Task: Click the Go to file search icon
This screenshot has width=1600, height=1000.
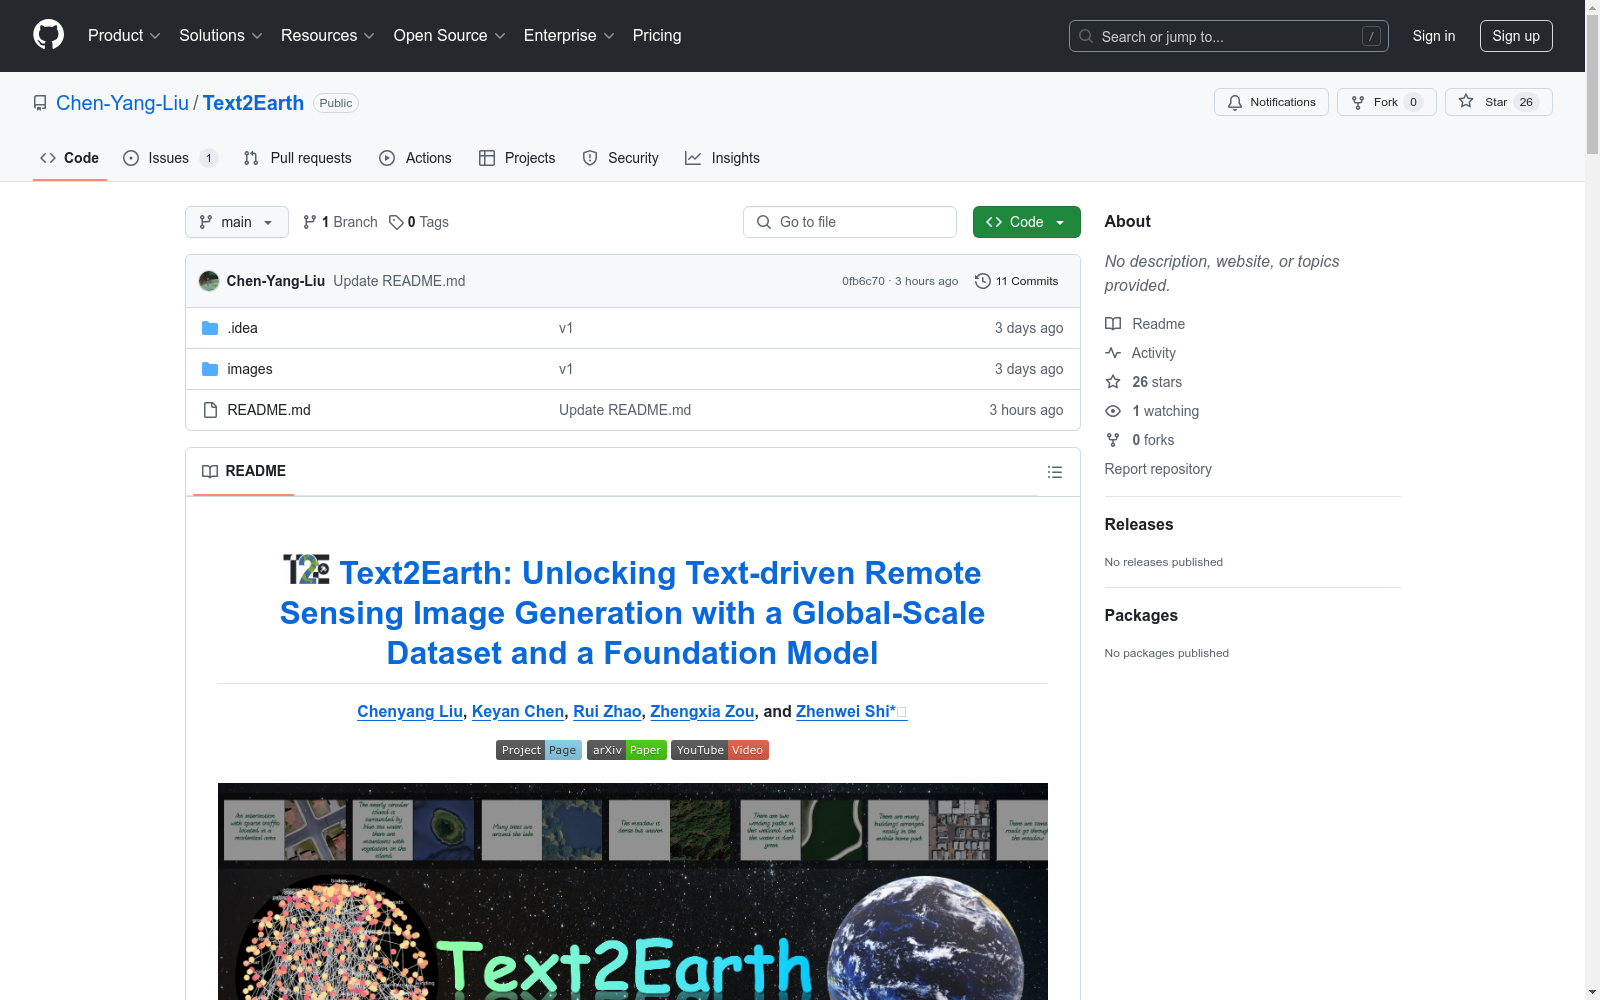Action: [764, 222]
